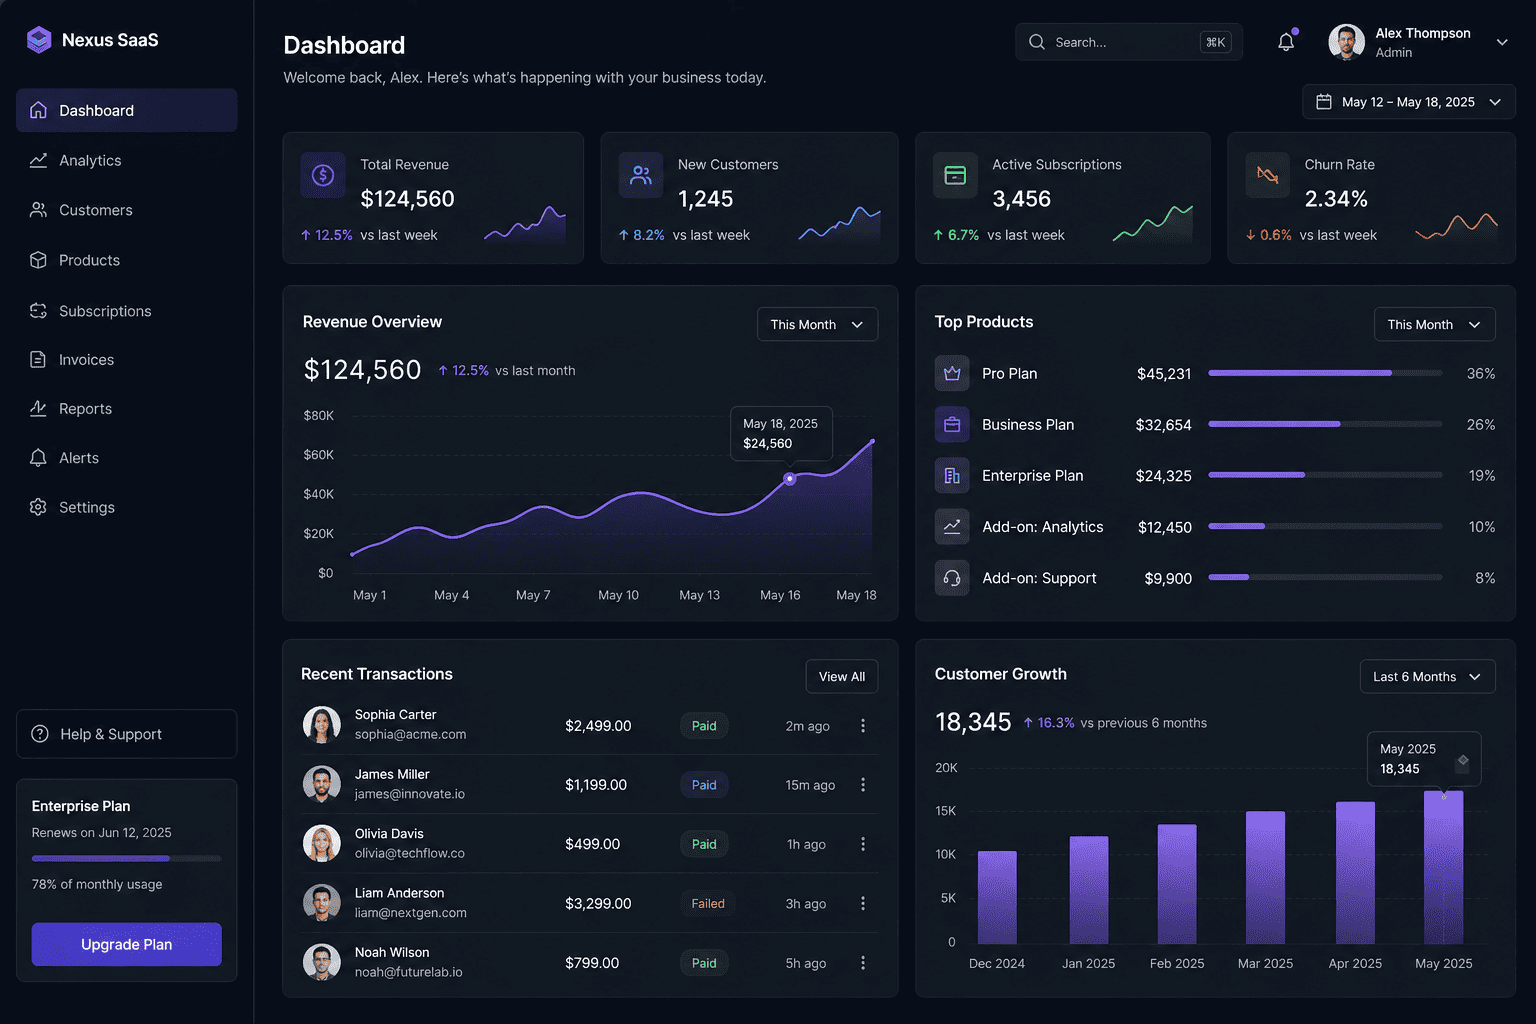Click the Enterprise Plan building icon
This screenshot has height=1024, width=1536.
point(952,476)
